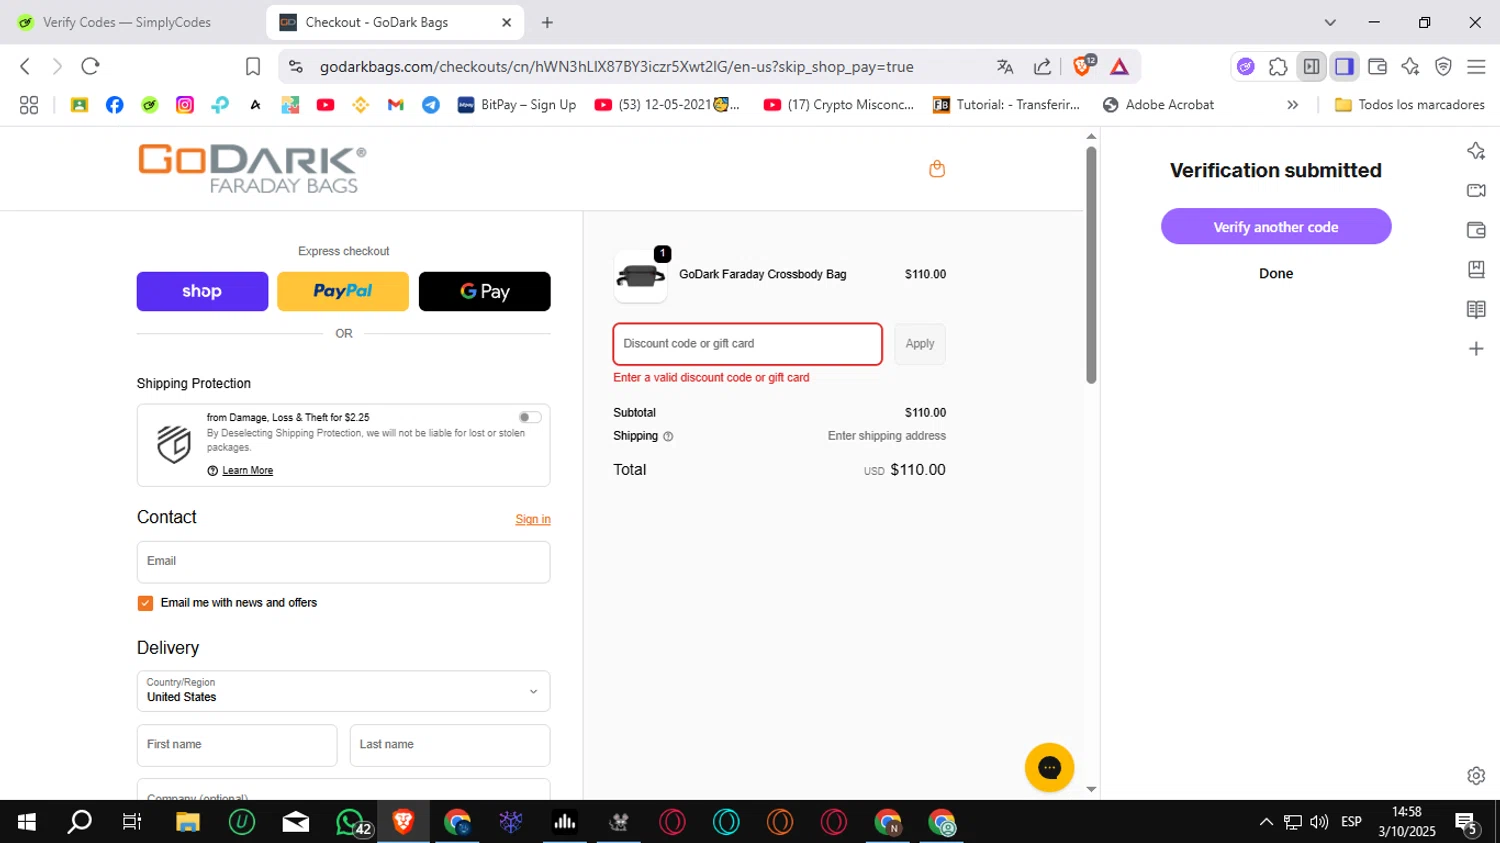Open the Binance bookmark icon

361,105
